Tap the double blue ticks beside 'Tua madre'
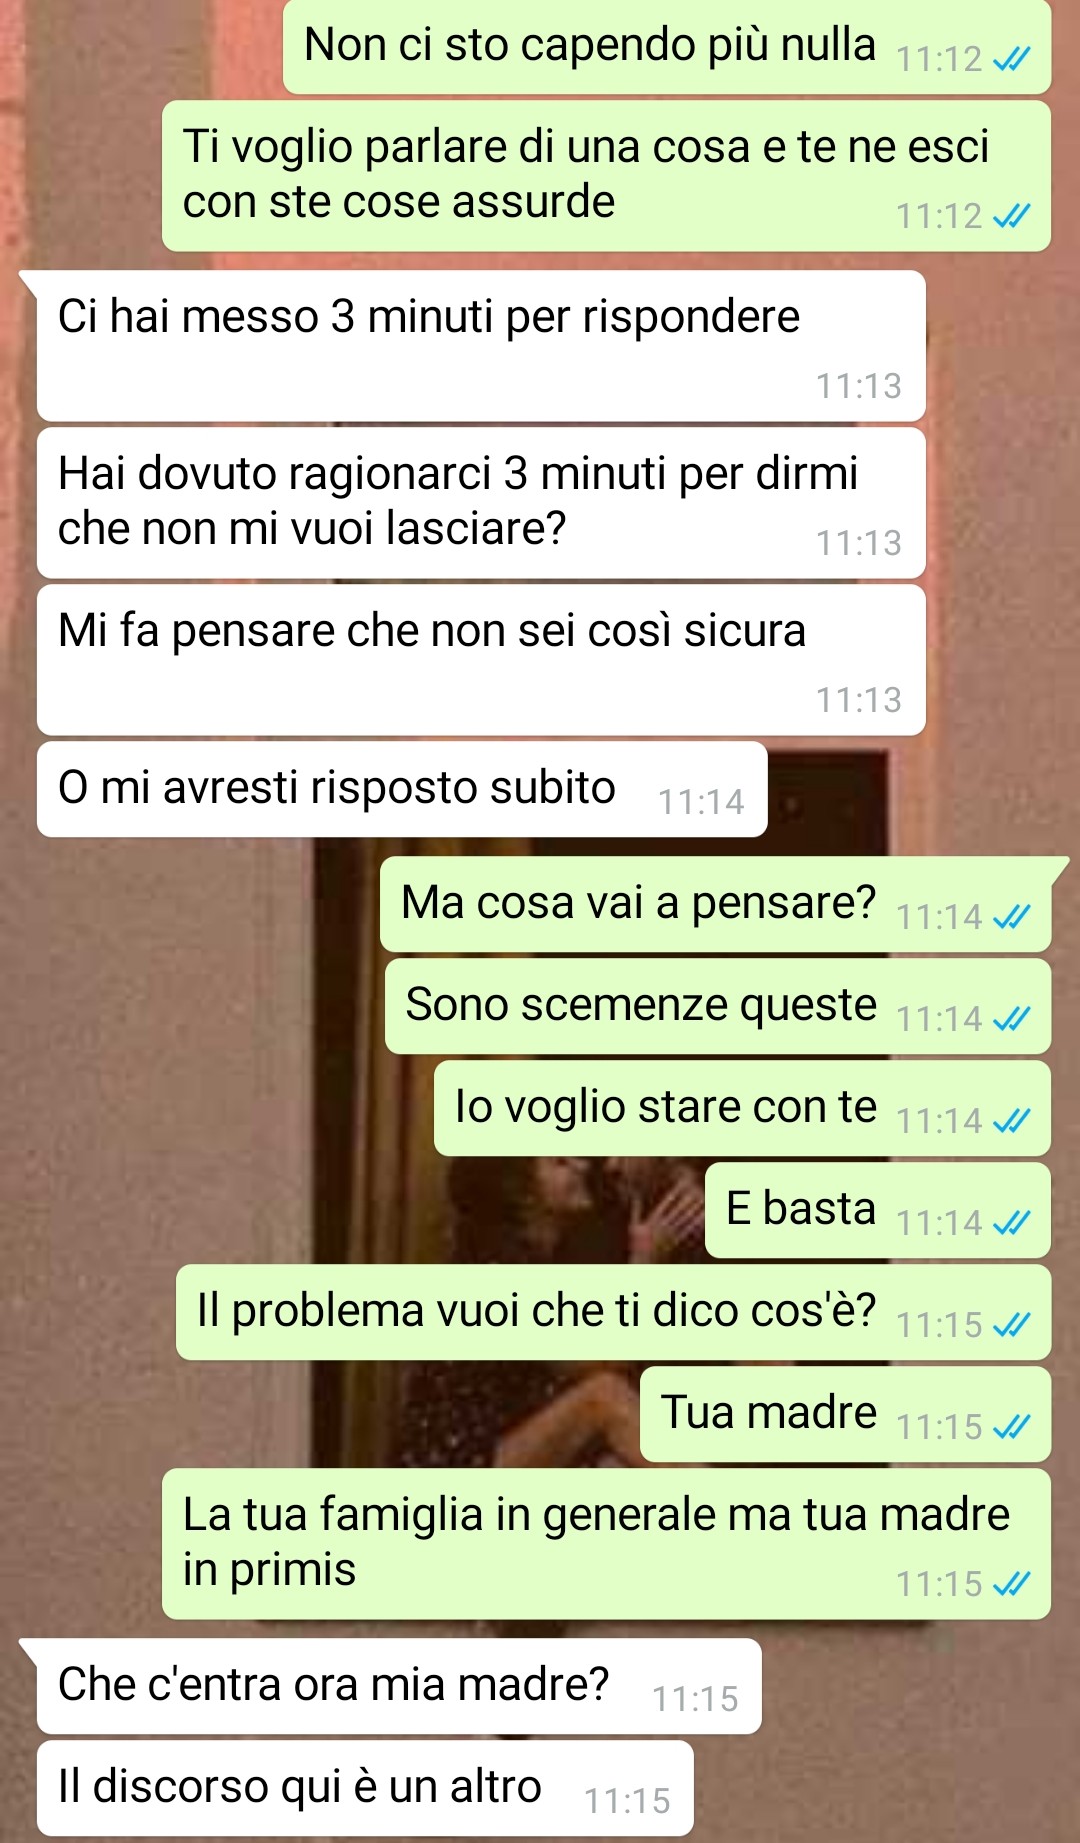Viewport: 1080px width, 1843px height. [1011, 1427]
